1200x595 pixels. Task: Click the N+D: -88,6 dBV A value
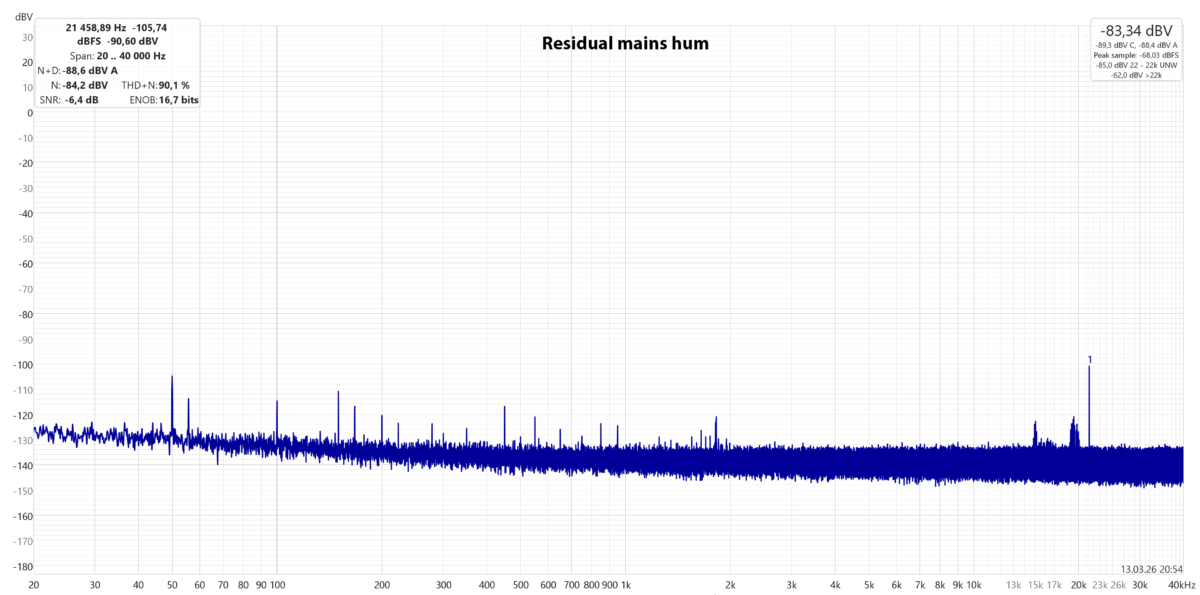coord(77,71)
